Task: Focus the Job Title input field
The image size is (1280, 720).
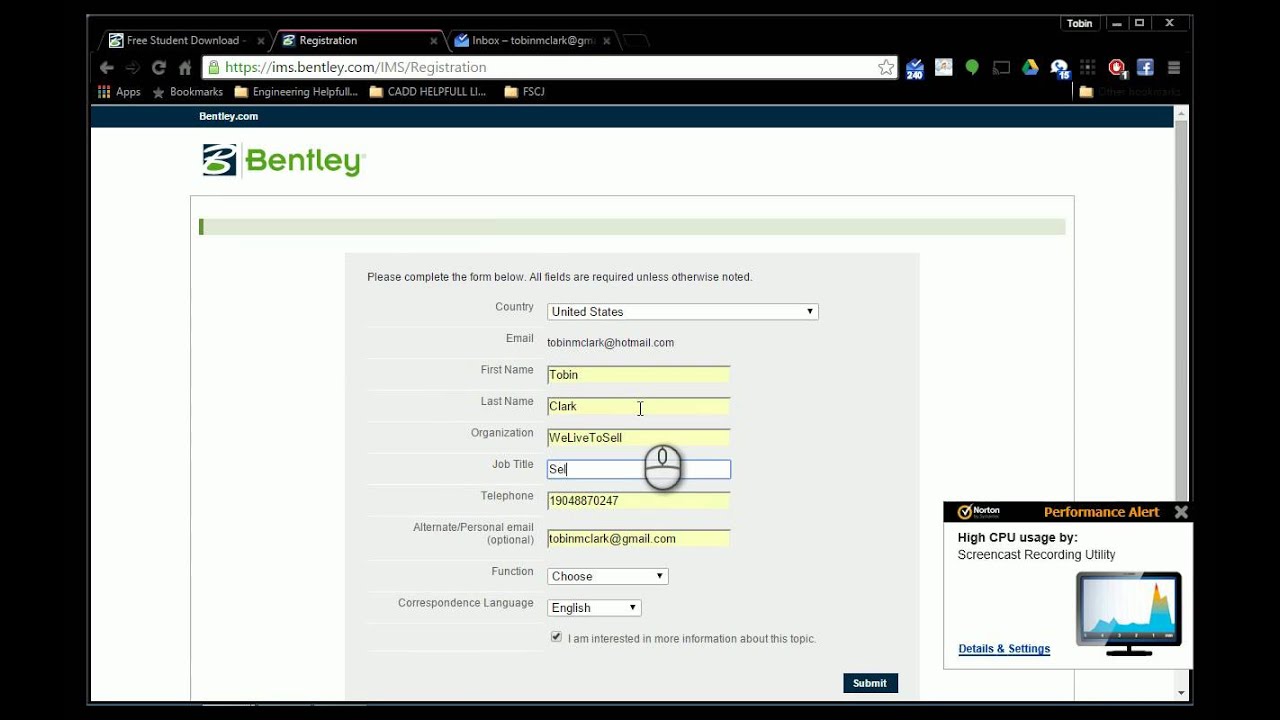Action: (638, 469)
